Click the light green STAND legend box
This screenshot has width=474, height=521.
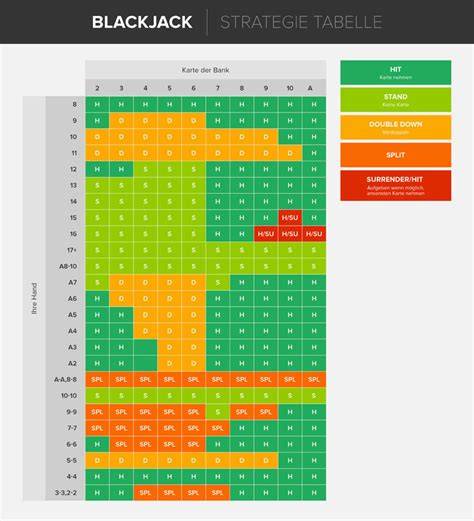tap(396, 100)
